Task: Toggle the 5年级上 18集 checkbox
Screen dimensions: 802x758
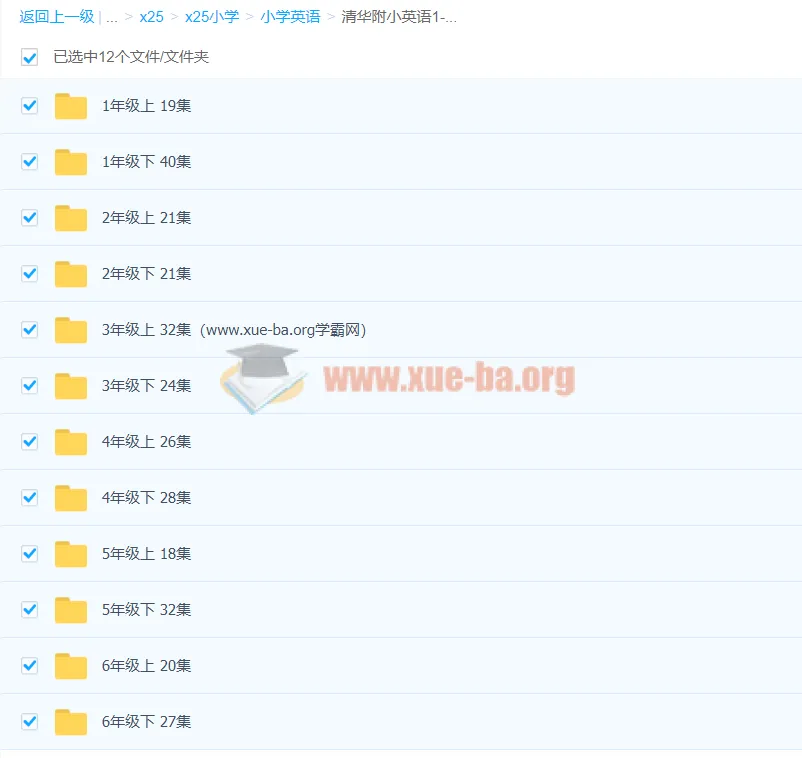Action: pyautogui.click(x=29, y=554)
